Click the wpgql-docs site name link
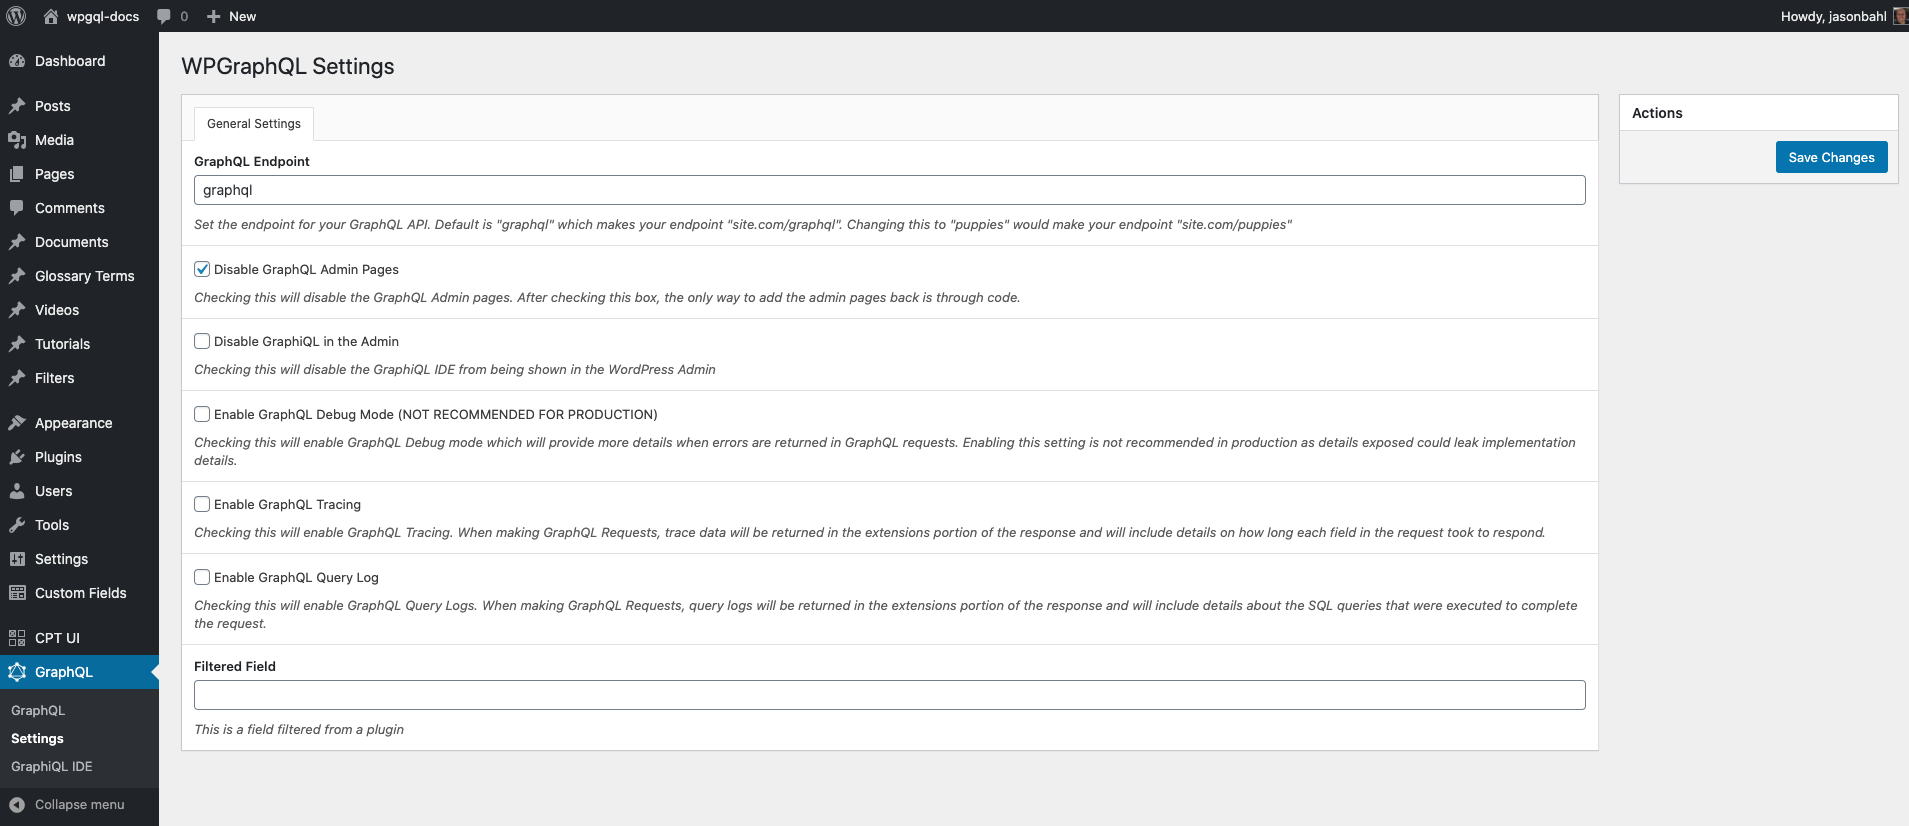Viewport: 1909px width, 826px height. point(103,16)
